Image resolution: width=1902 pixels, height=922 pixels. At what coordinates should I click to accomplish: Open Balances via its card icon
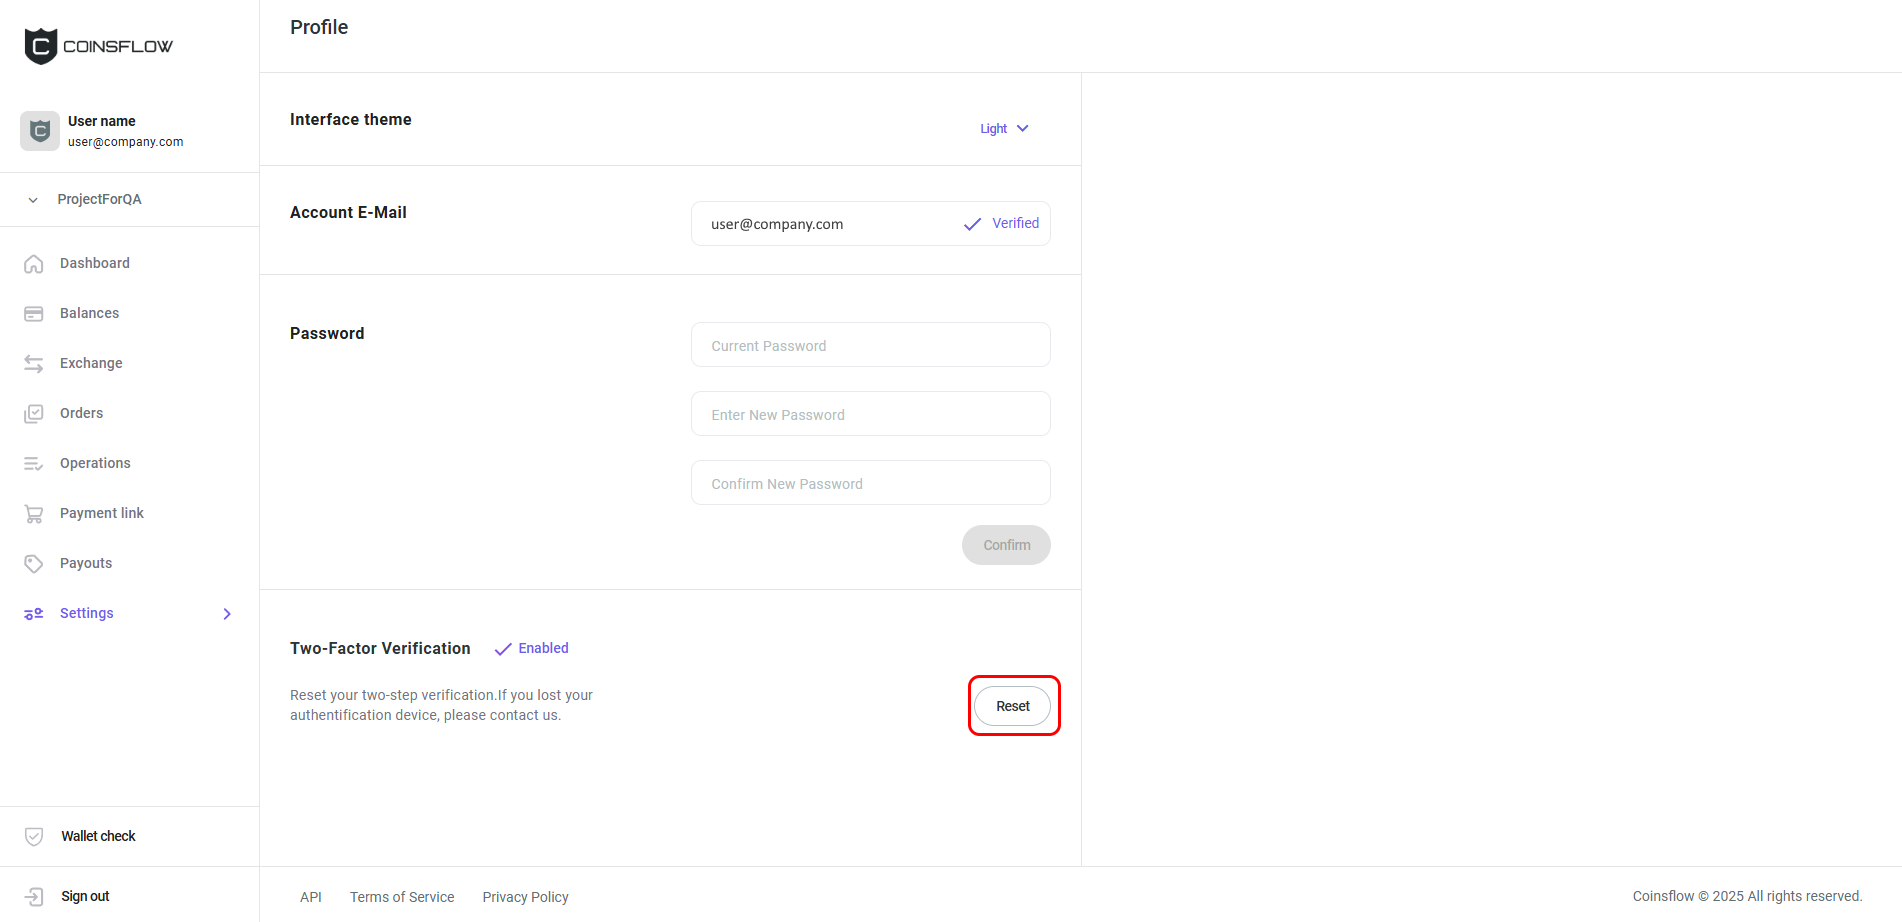(x=34, y=313)
